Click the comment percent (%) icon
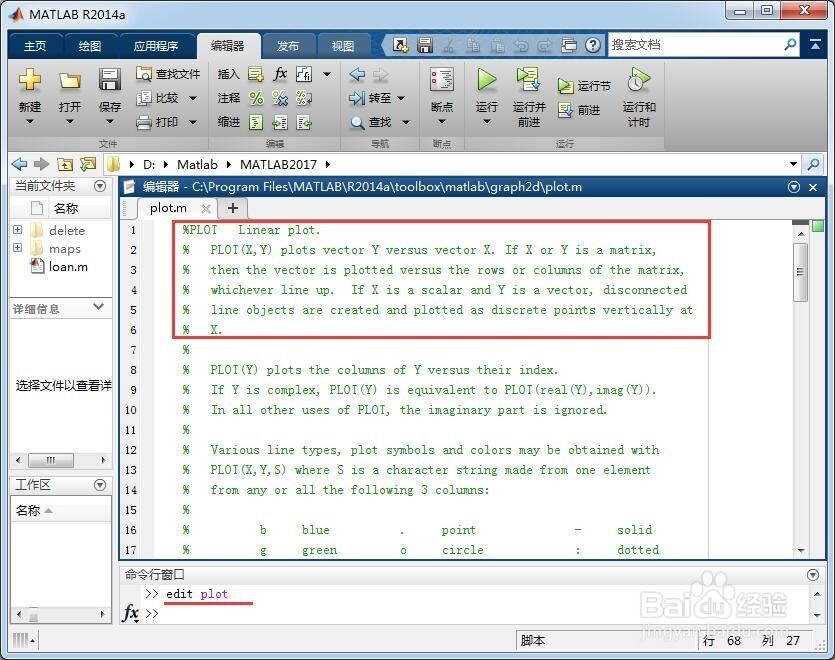Screen dimensions: 835x660 [x=256, y=98]
